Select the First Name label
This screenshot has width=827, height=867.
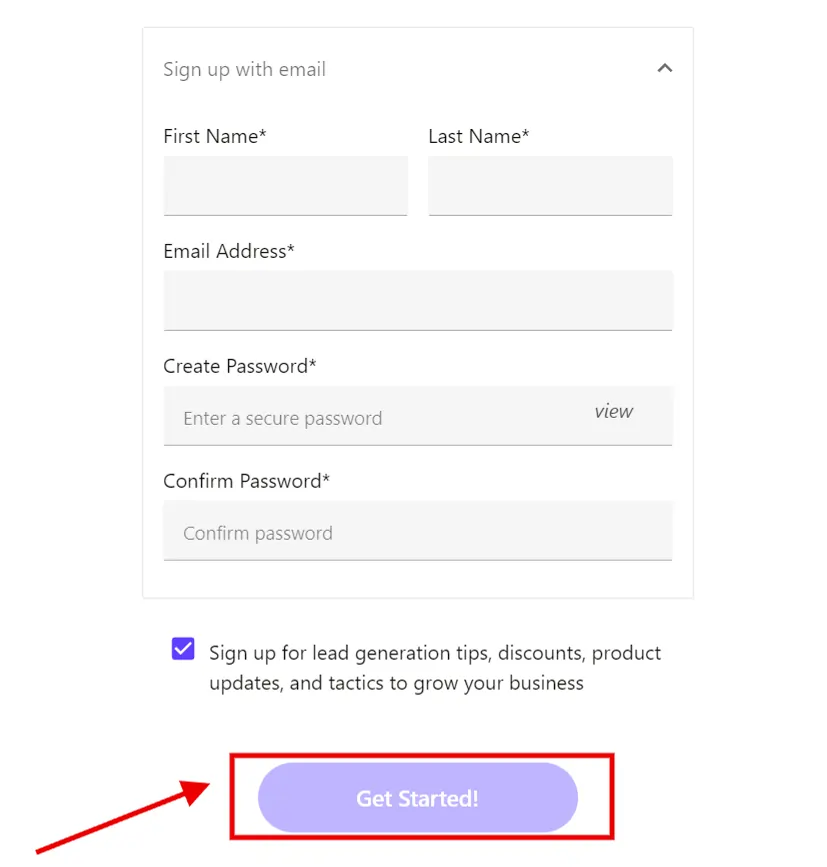coord(214,136)
